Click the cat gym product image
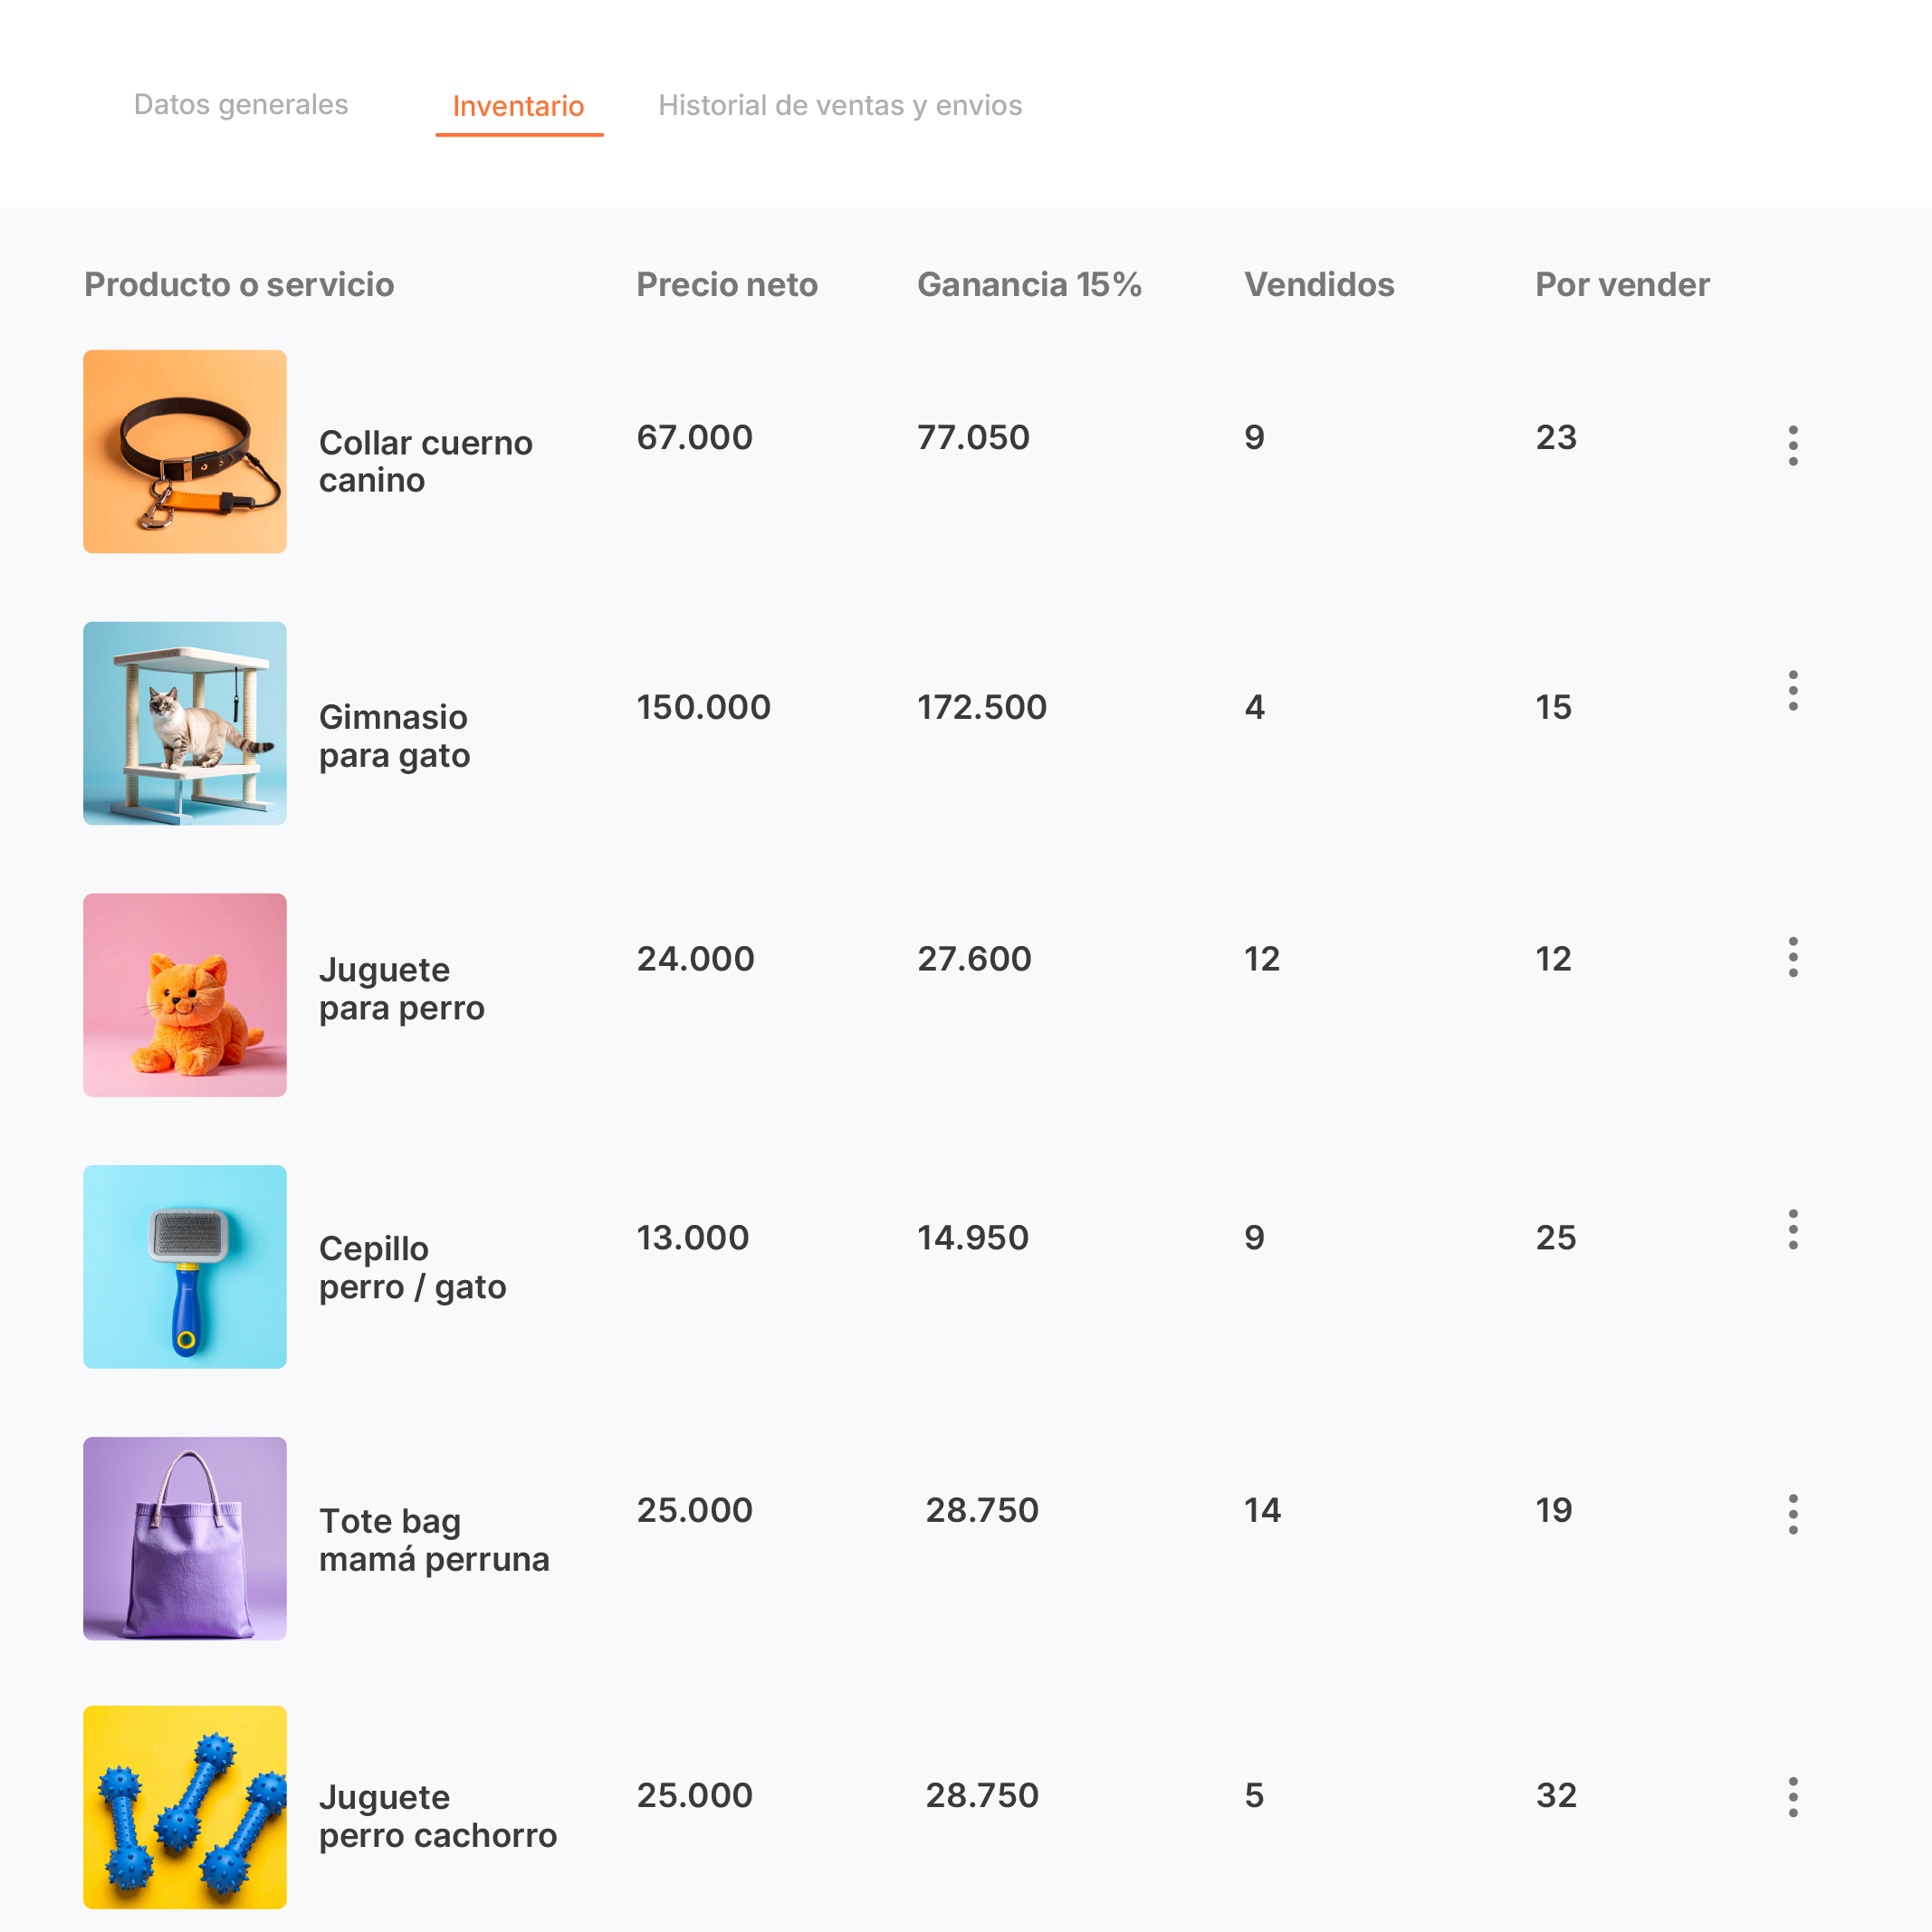This screenshot has width=1932, height=1932. coord(185,723)
